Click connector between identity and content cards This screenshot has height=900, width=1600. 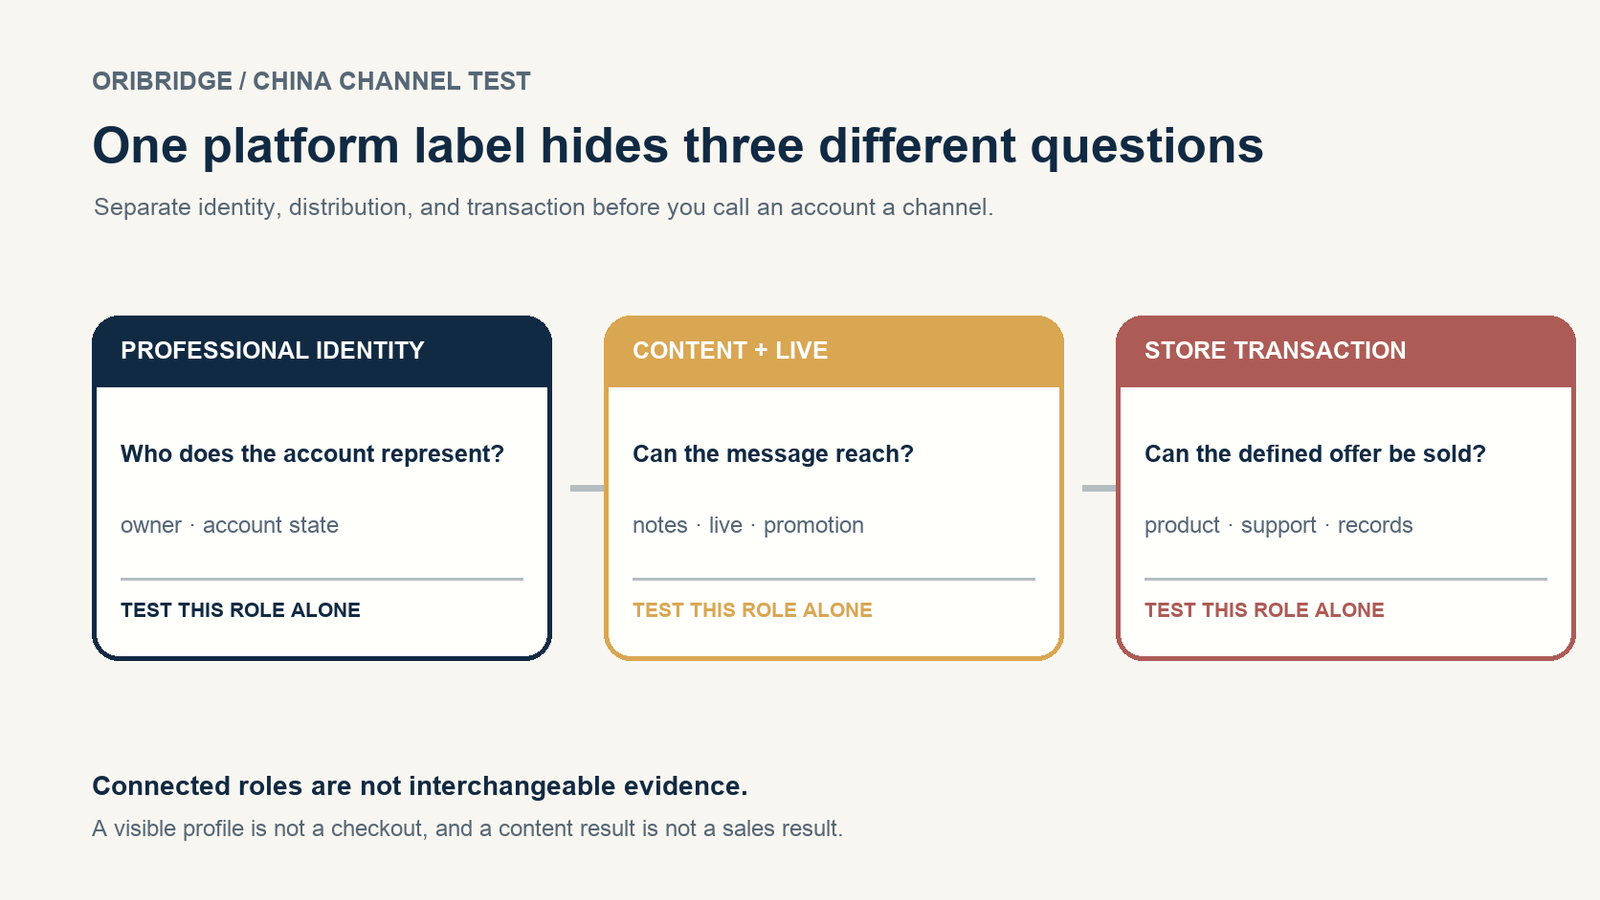click(x=587, y=488)
